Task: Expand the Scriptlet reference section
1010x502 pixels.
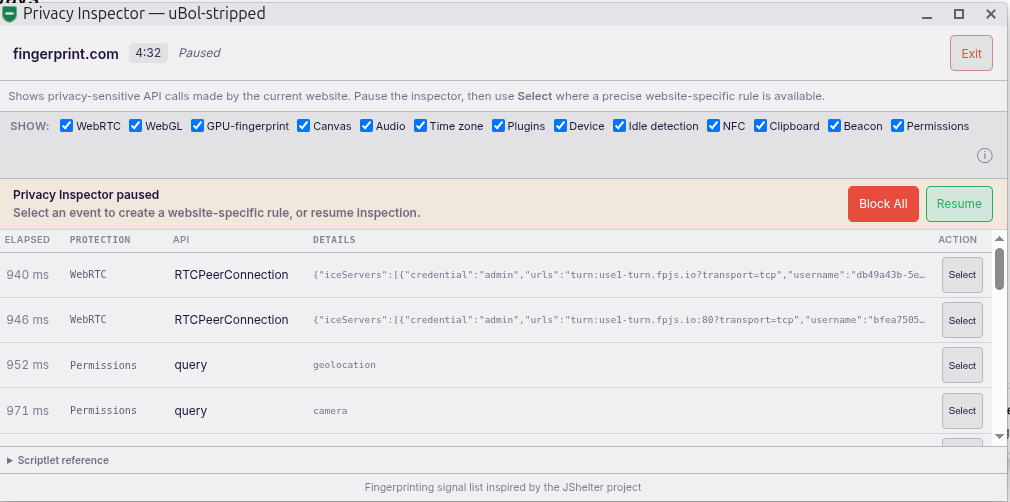Action: tap(57, 460)
